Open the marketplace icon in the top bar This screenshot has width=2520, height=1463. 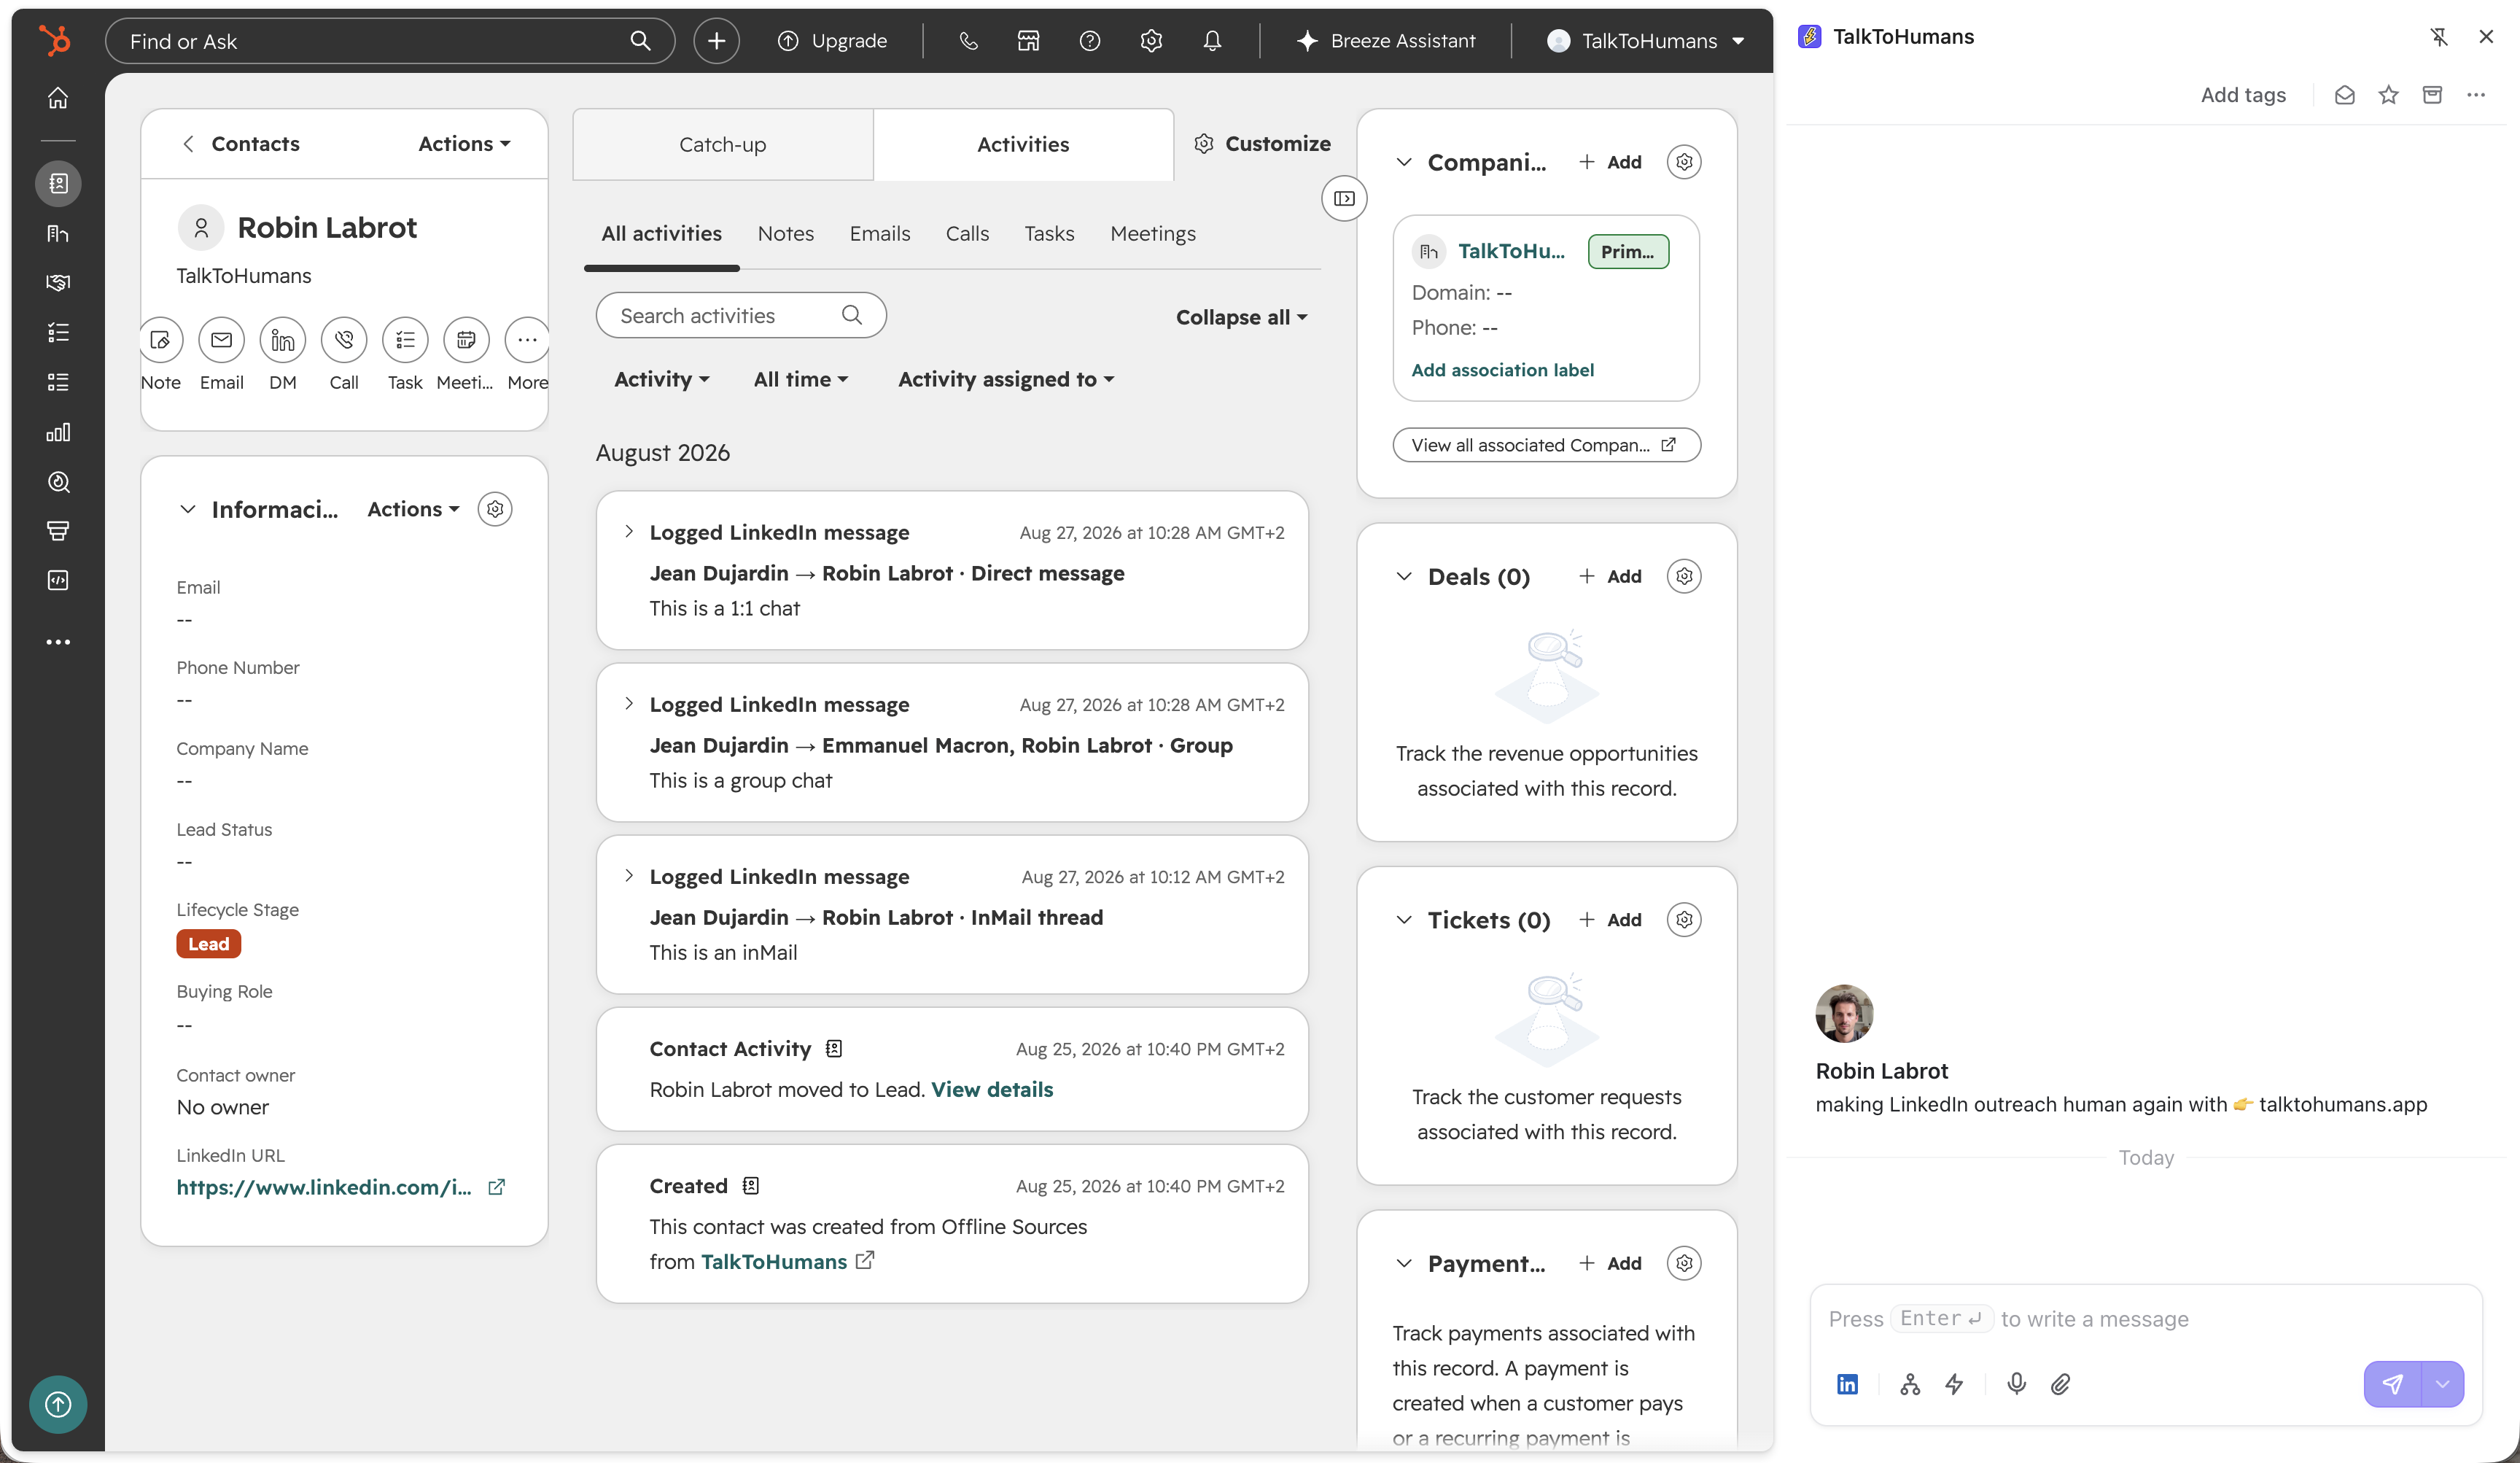[x=1028, y=41]
